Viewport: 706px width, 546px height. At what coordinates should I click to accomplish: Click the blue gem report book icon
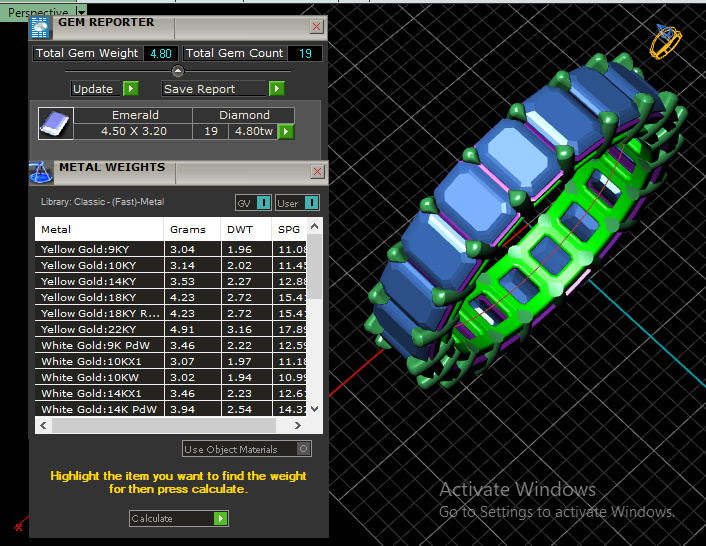(55, 123)
